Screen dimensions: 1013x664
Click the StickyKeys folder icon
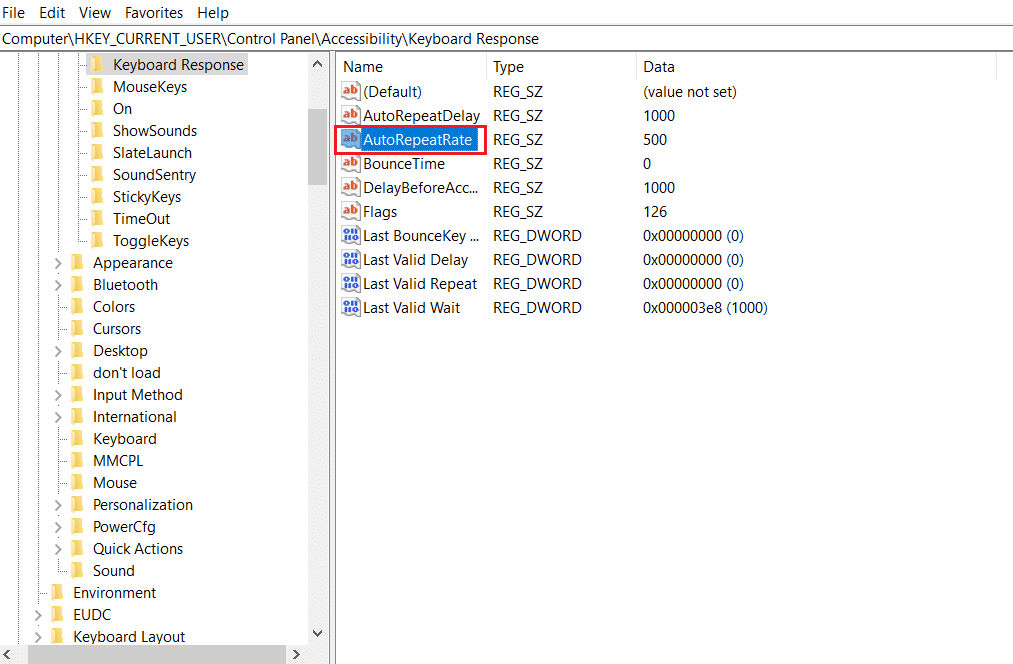click(97, 196)
